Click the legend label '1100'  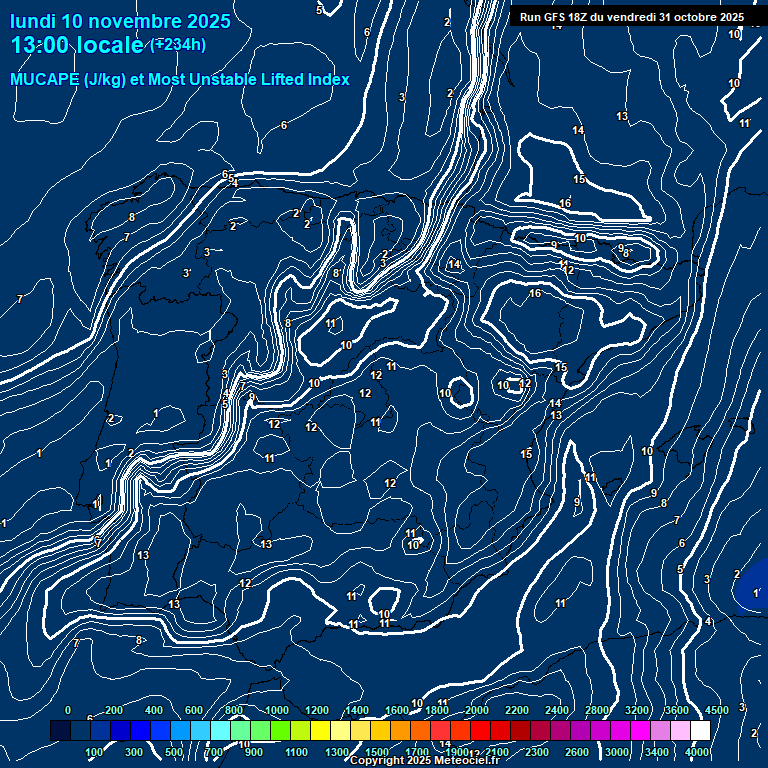[x=296, y=752]
